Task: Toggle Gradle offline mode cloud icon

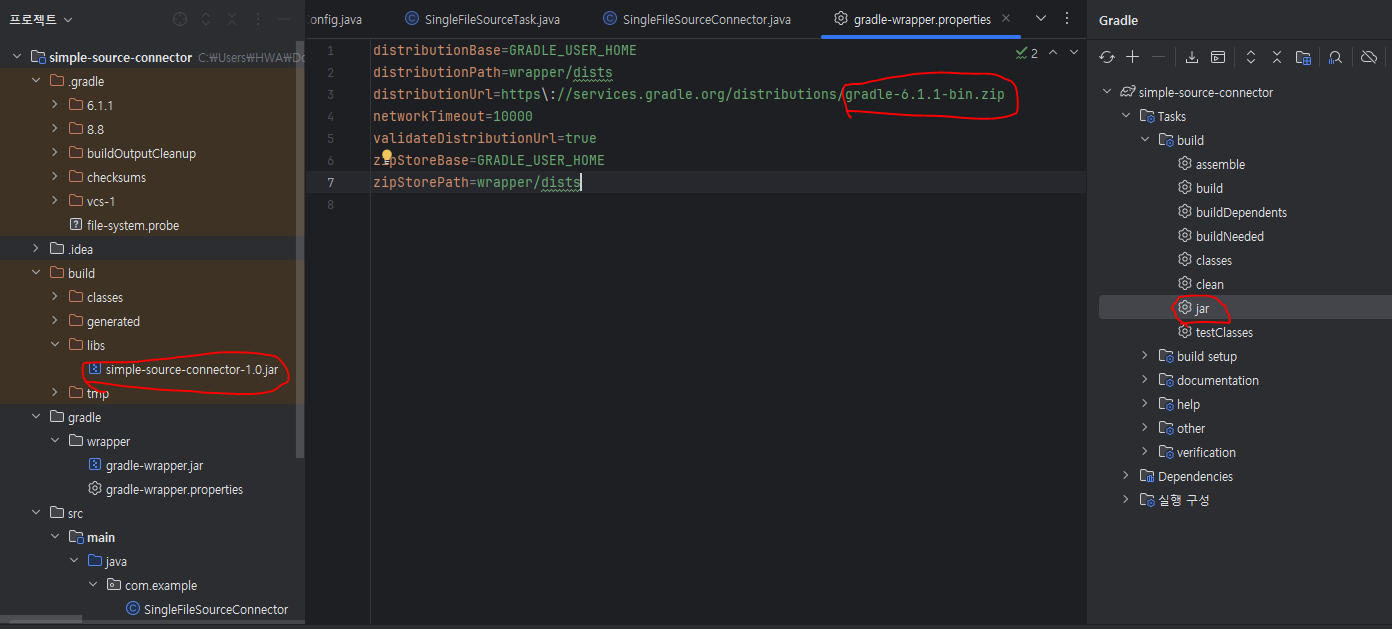Action: [x=1369, y=57]
